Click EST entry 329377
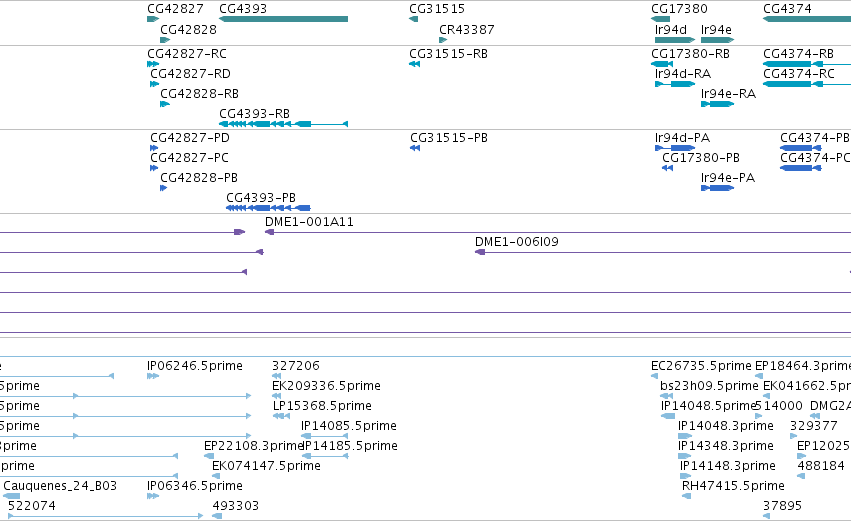 (814, 426)
